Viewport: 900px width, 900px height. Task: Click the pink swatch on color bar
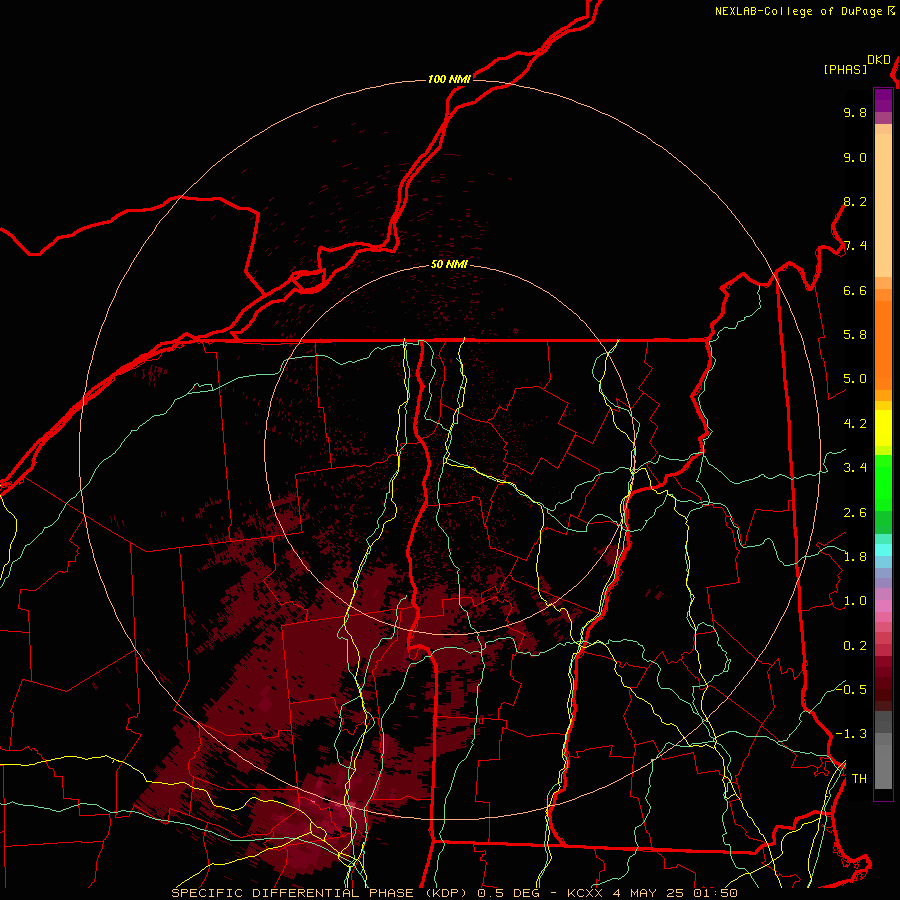click(x=883, y=606)
